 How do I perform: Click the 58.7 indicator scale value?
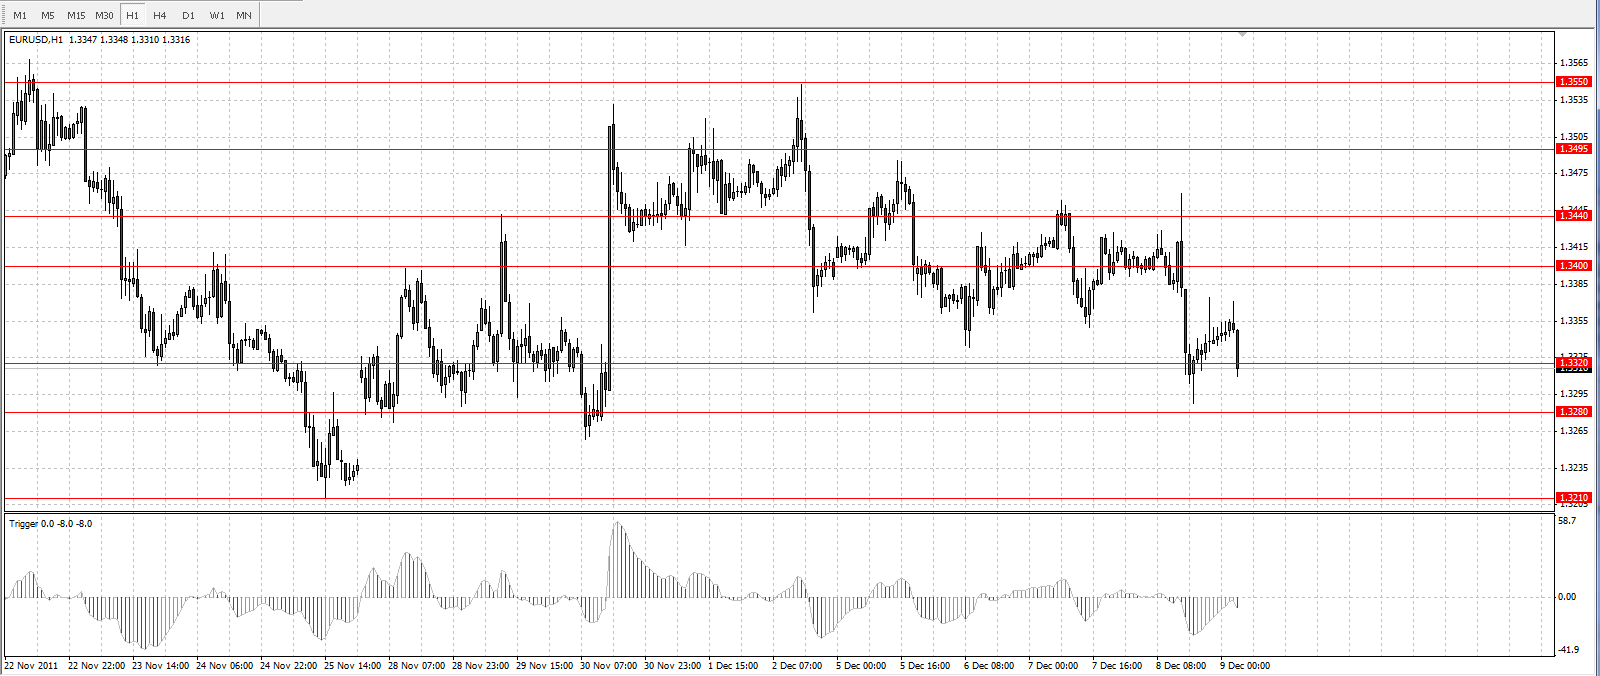coord(1567,521)
